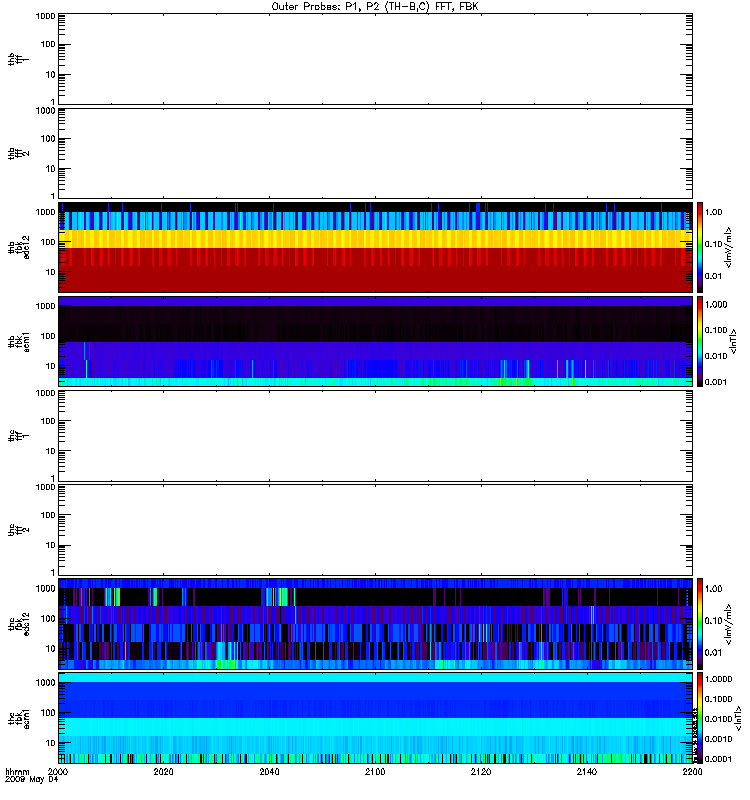Click the '2000' time axis label
The height and width of the screenshot is (800, 750).
57,771
